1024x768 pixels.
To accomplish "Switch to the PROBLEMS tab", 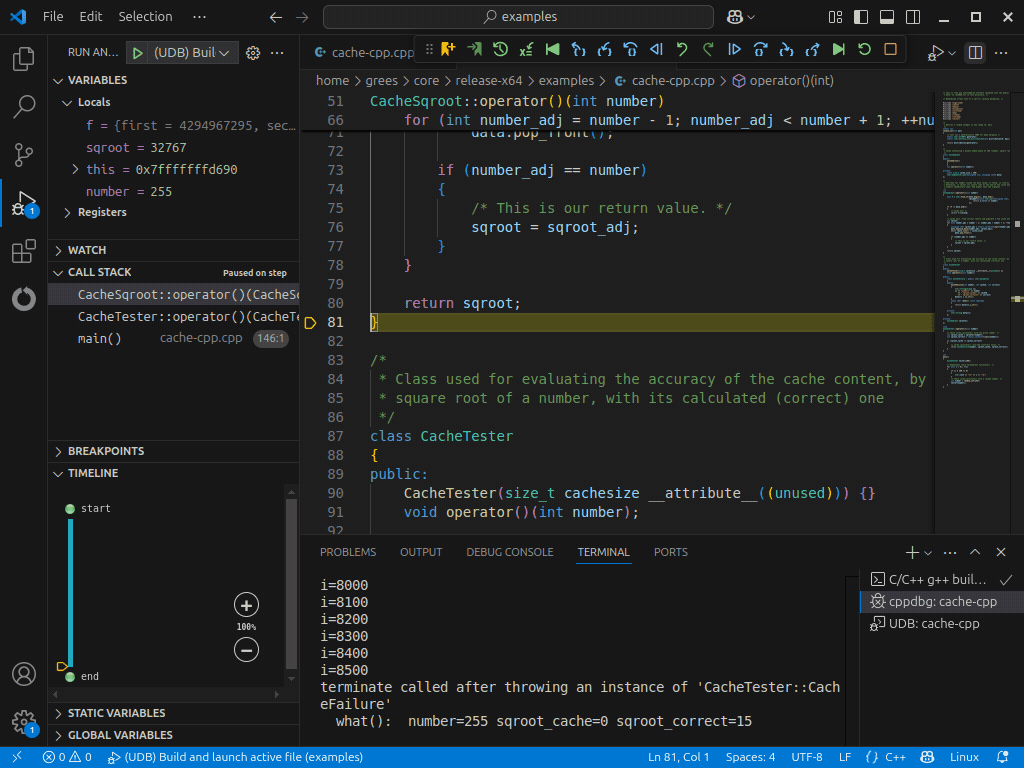I will pos(348,552).
